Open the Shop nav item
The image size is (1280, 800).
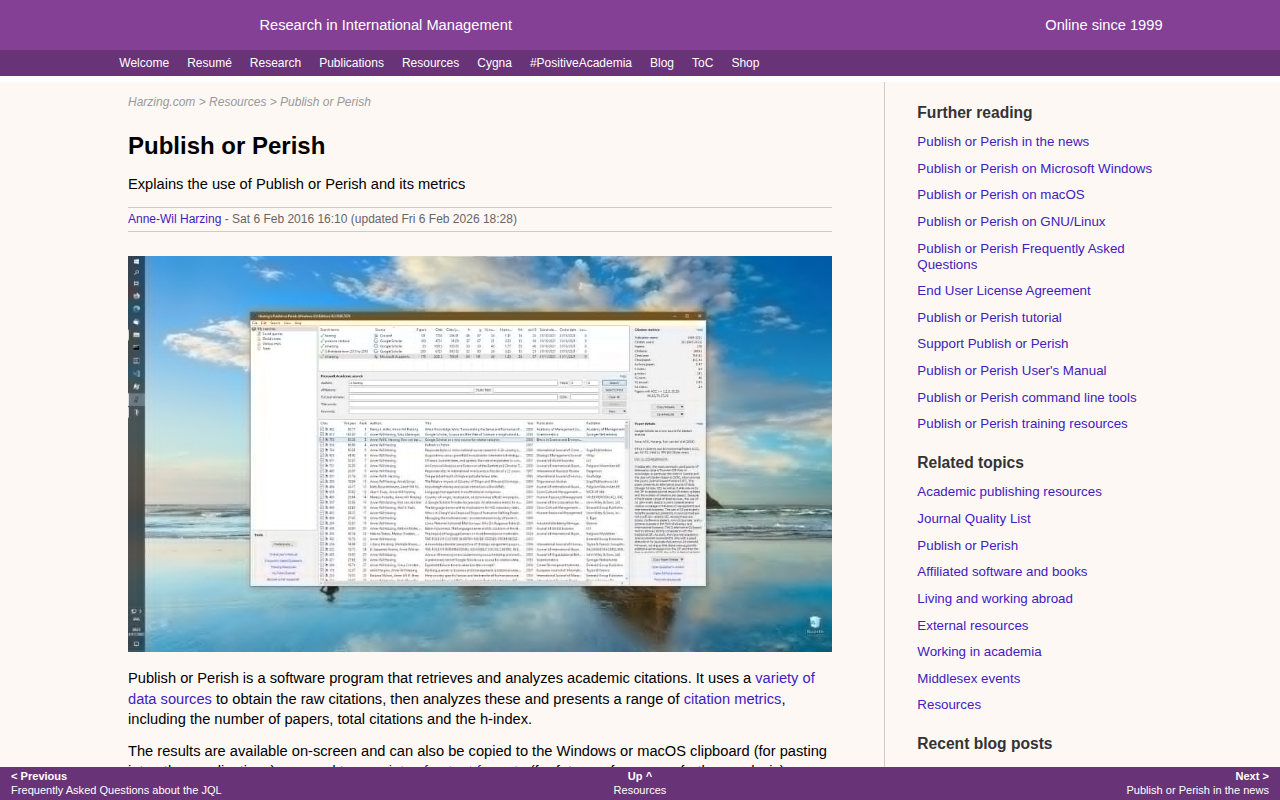[745, 63]
